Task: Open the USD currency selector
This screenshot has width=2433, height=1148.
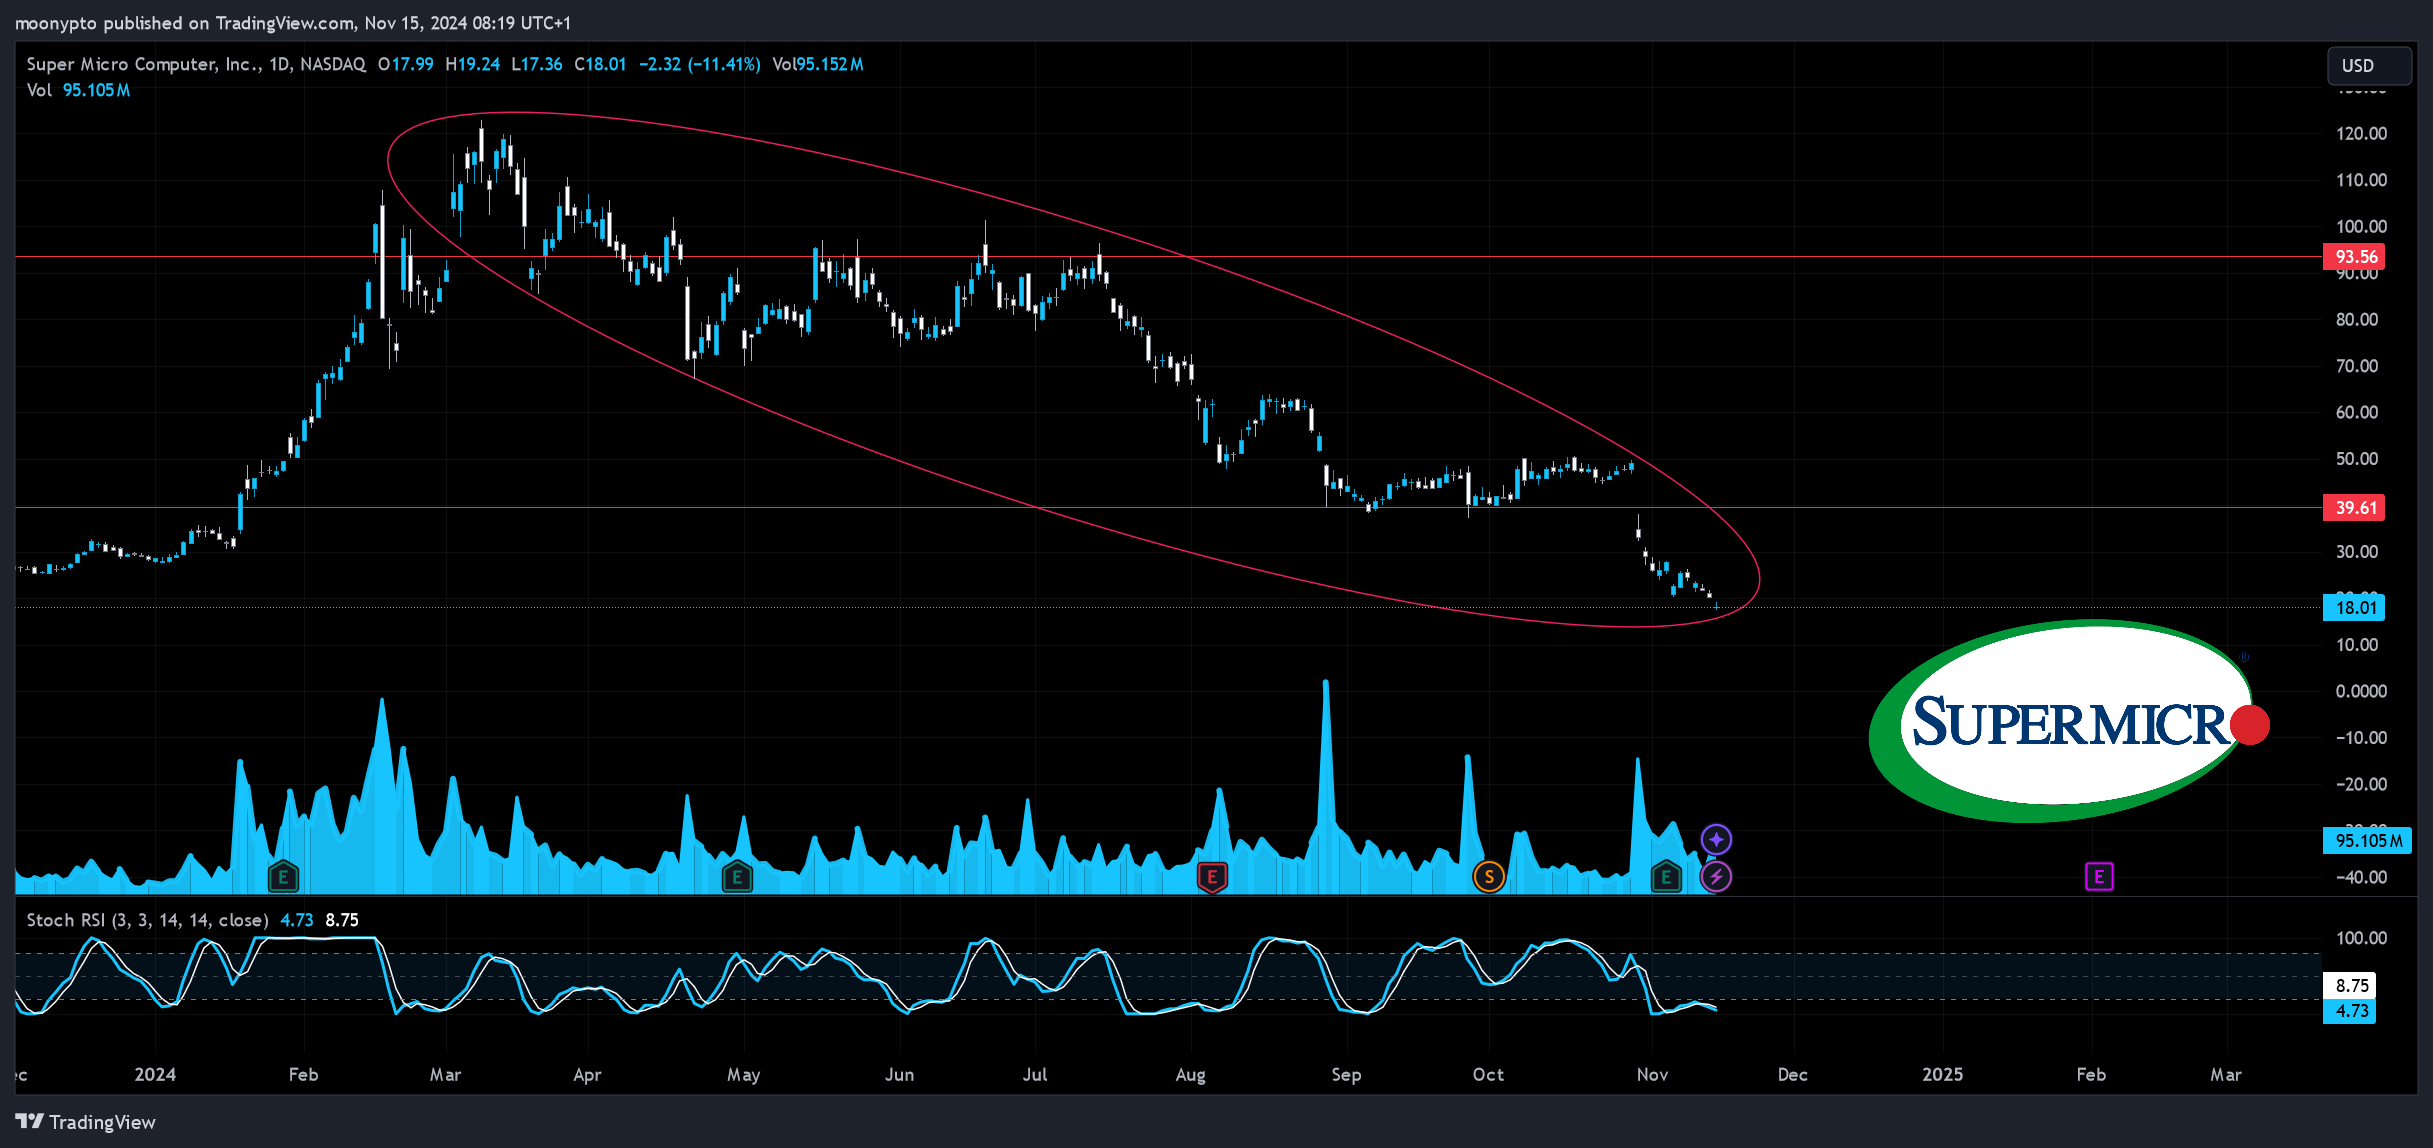Action: click(x=2369, y=65)
